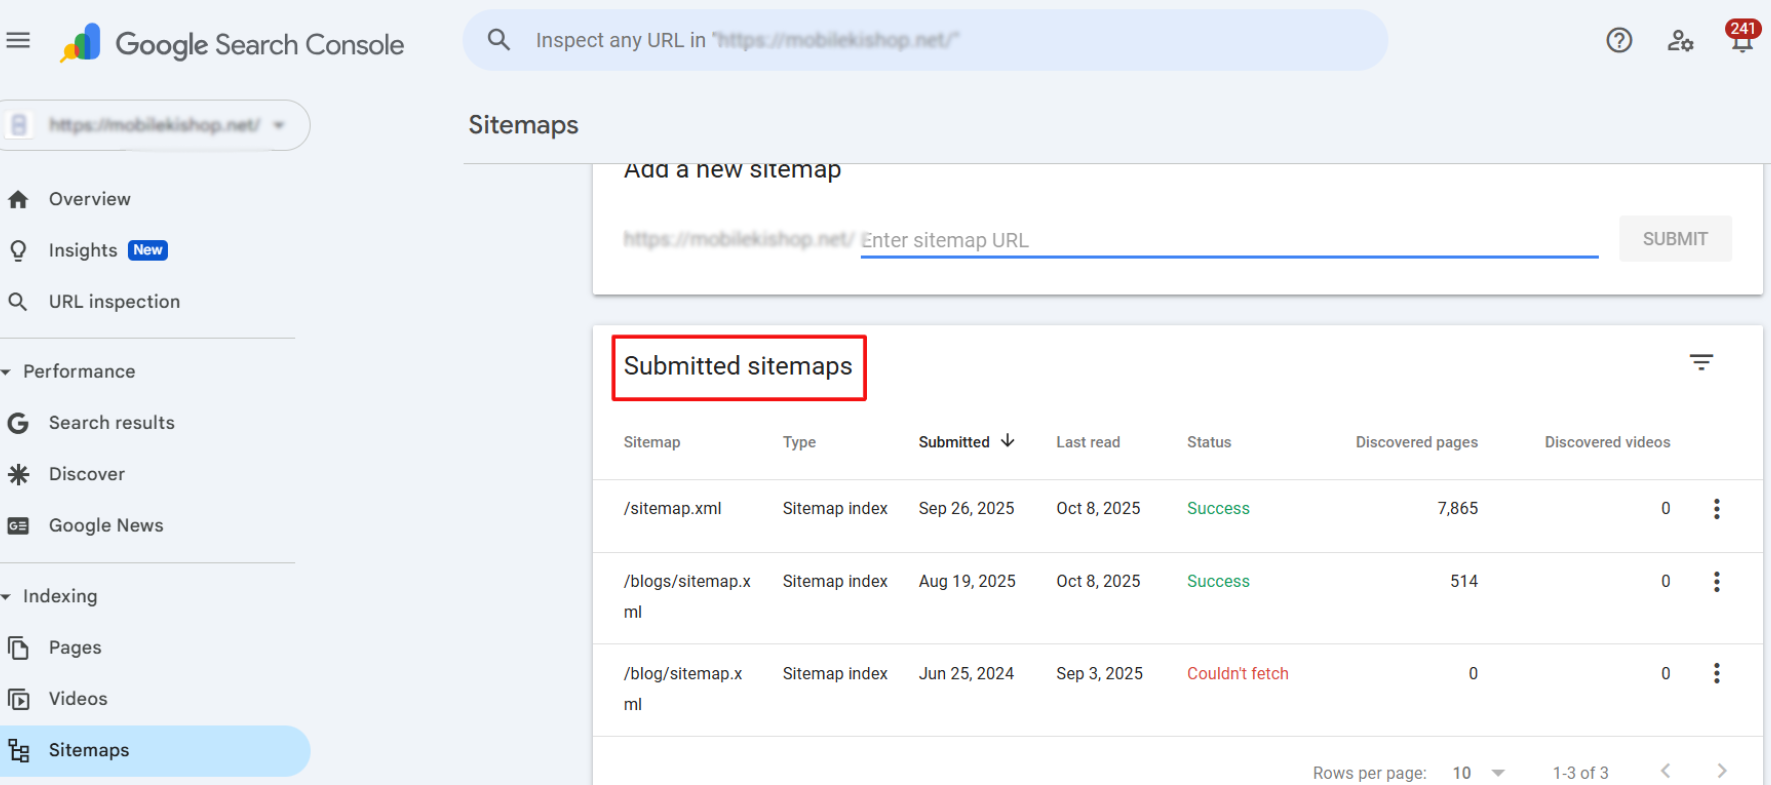Click the filter rows icon

(x=1701, y=362)
